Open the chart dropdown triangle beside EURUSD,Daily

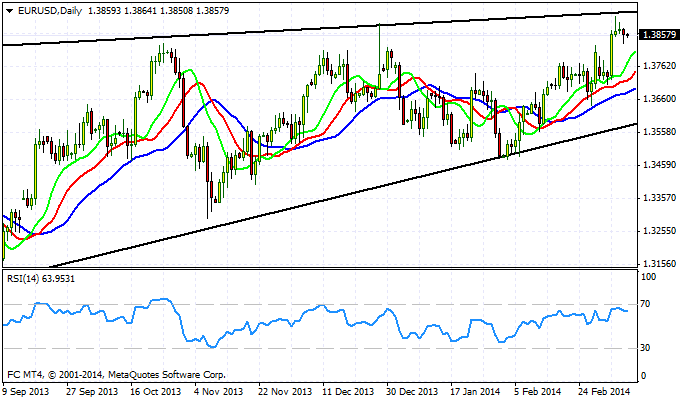(10, 11)
